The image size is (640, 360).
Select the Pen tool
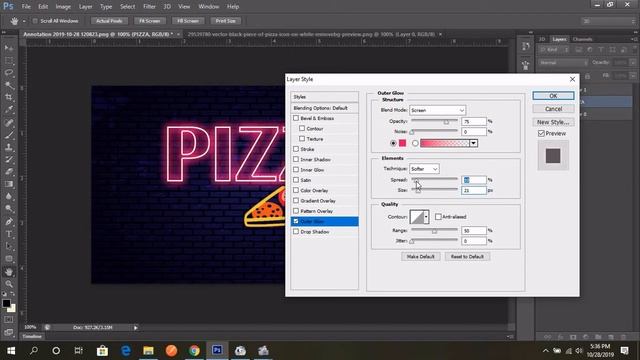[x=9, y=222]
